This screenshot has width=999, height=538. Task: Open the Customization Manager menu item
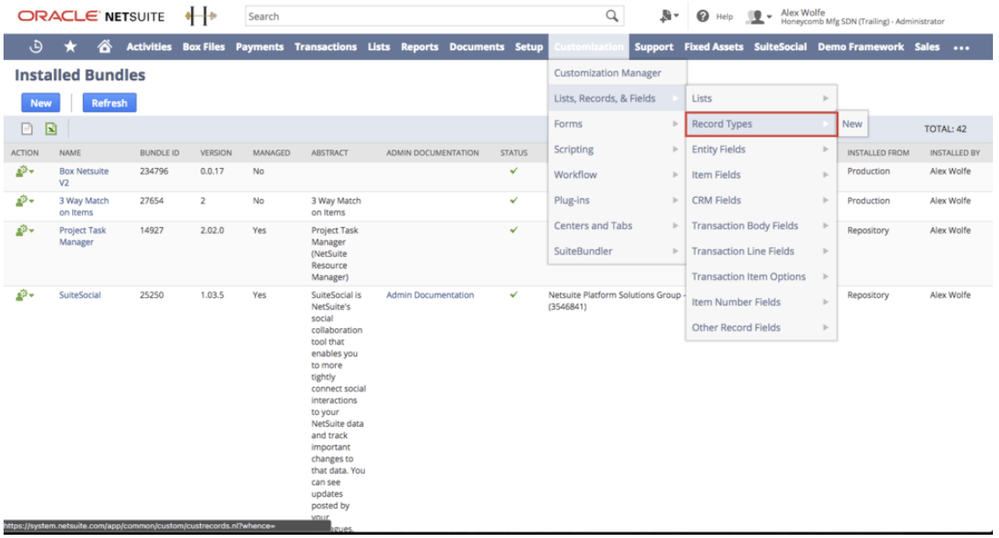616,73
